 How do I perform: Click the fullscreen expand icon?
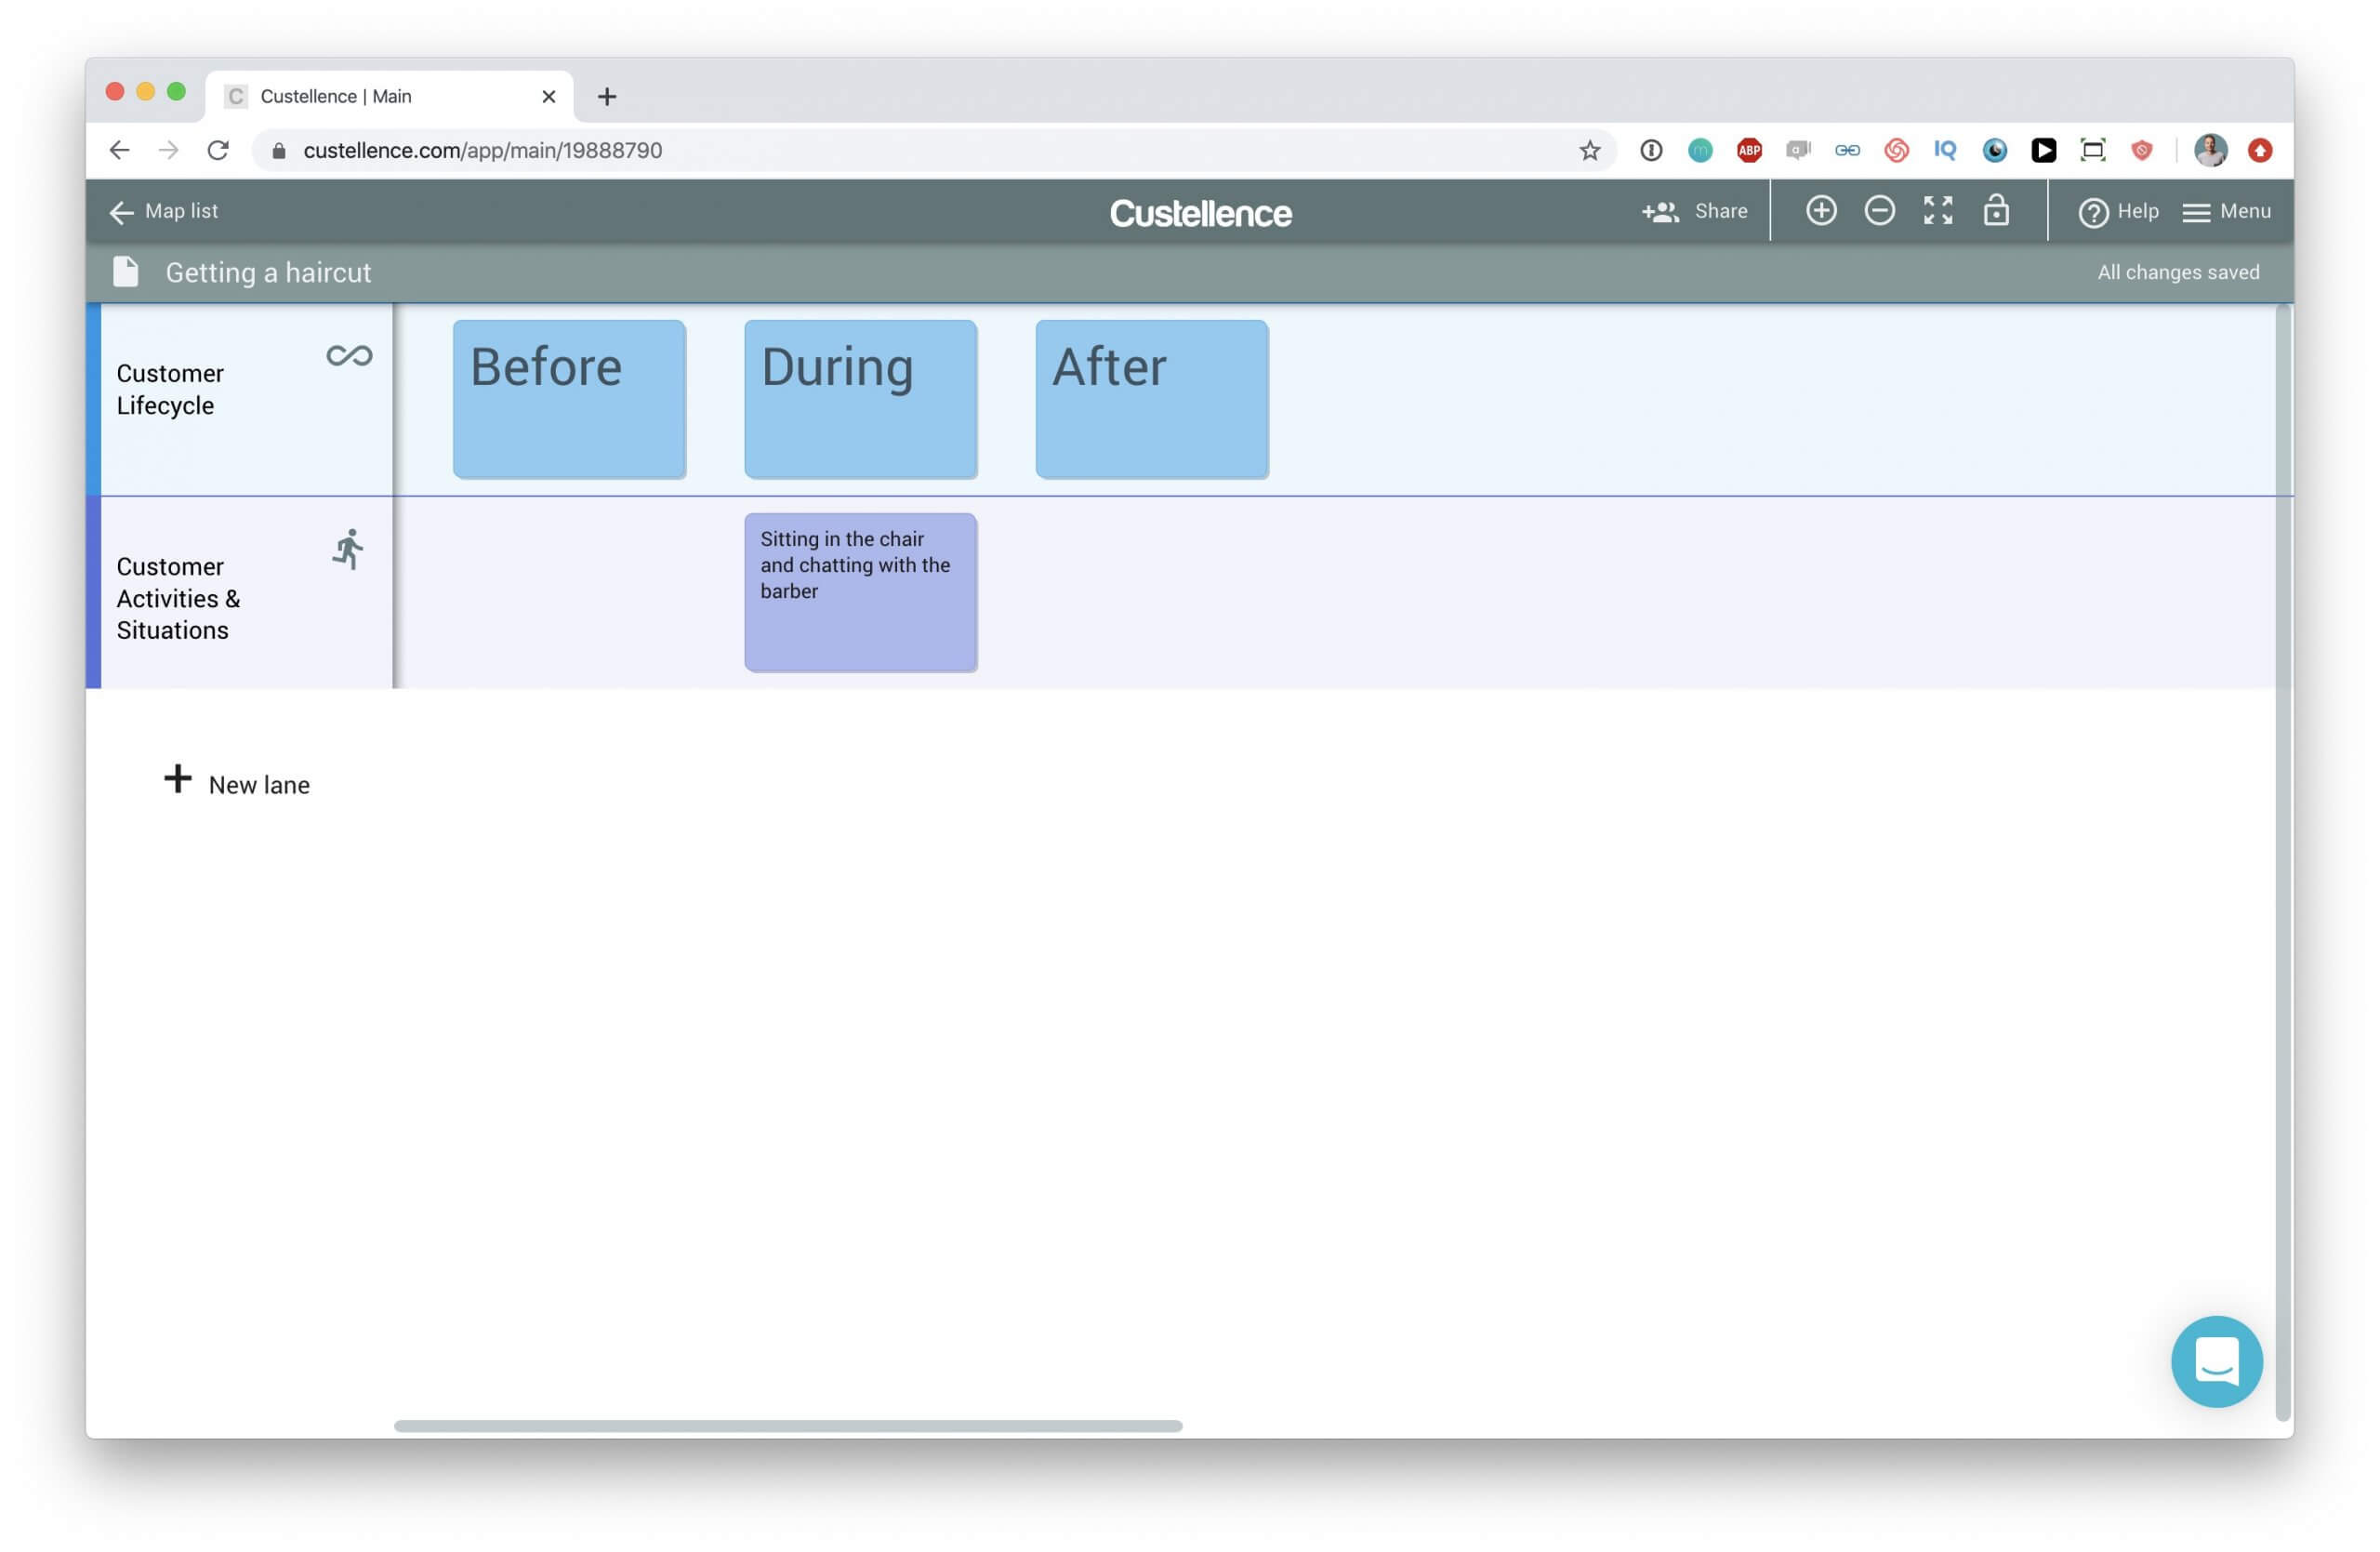(1936, 210)
